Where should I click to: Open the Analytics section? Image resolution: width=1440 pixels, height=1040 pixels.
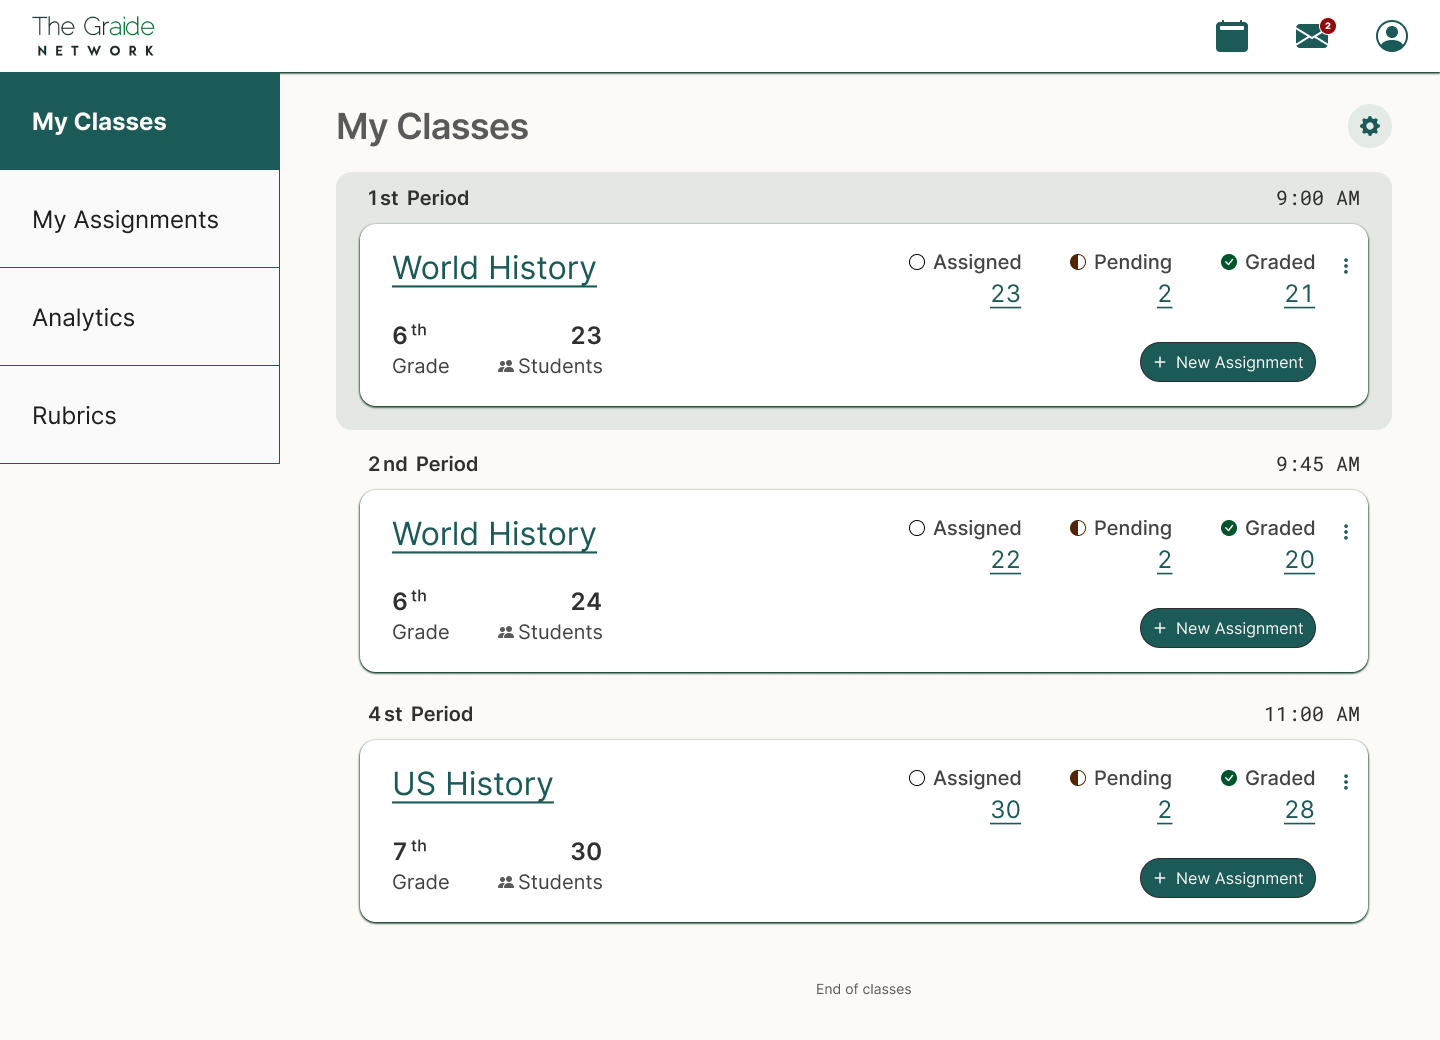pyautogui.click(x=84, y=317)
